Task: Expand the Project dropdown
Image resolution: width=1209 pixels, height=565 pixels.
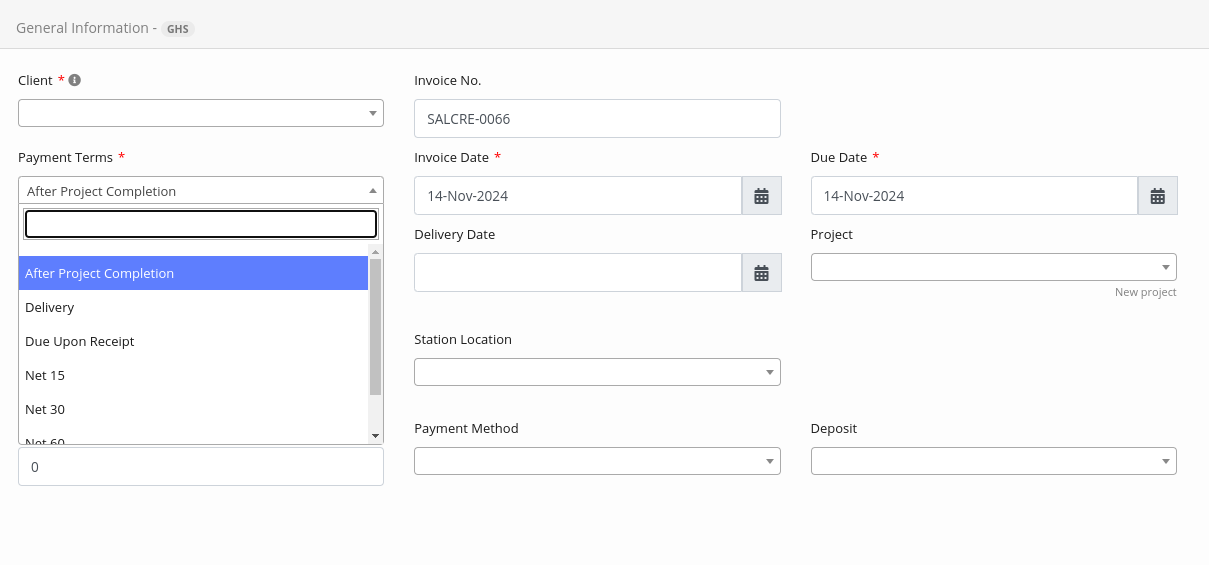Action: pyautogui.click(x=993, y=267)
